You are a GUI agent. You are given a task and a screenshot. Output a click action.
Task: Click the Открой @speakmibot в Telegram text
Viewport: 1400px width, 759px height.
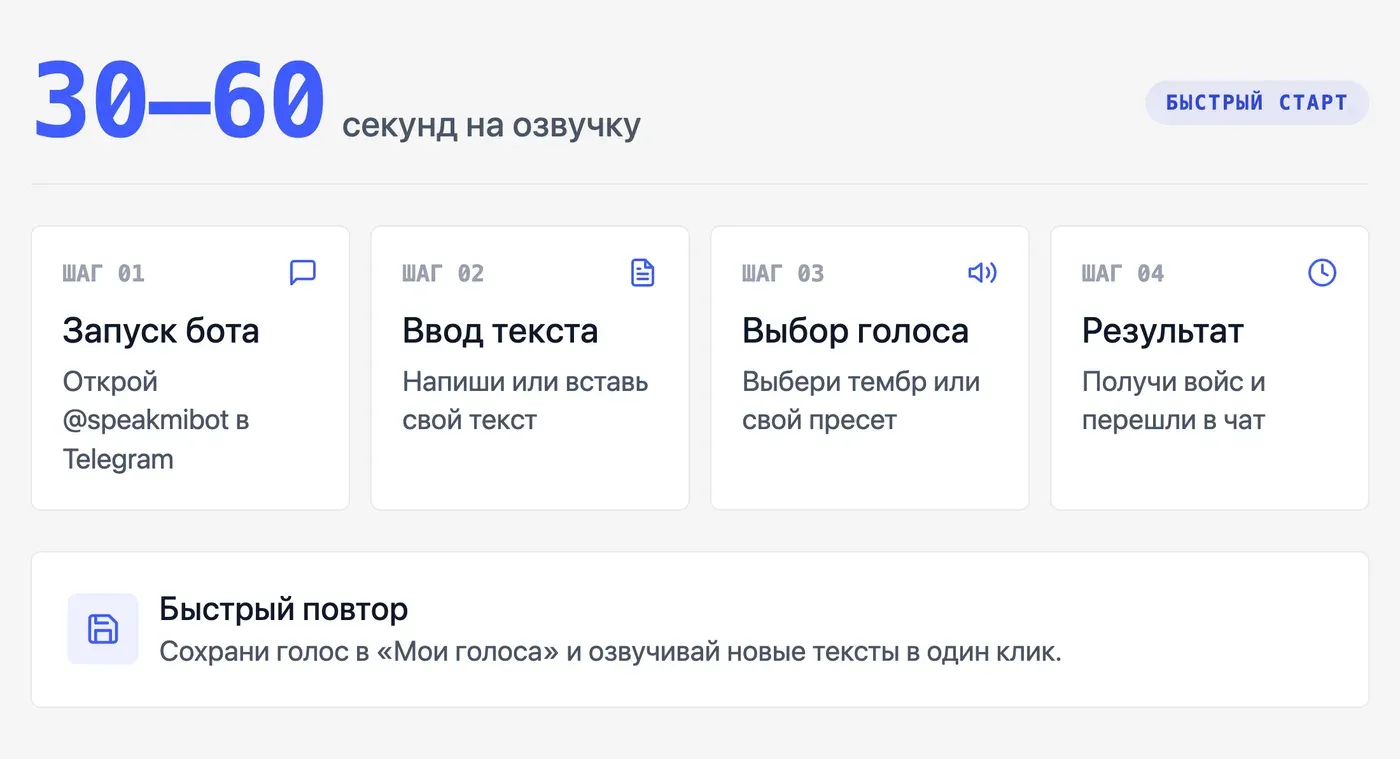point(156,420)
